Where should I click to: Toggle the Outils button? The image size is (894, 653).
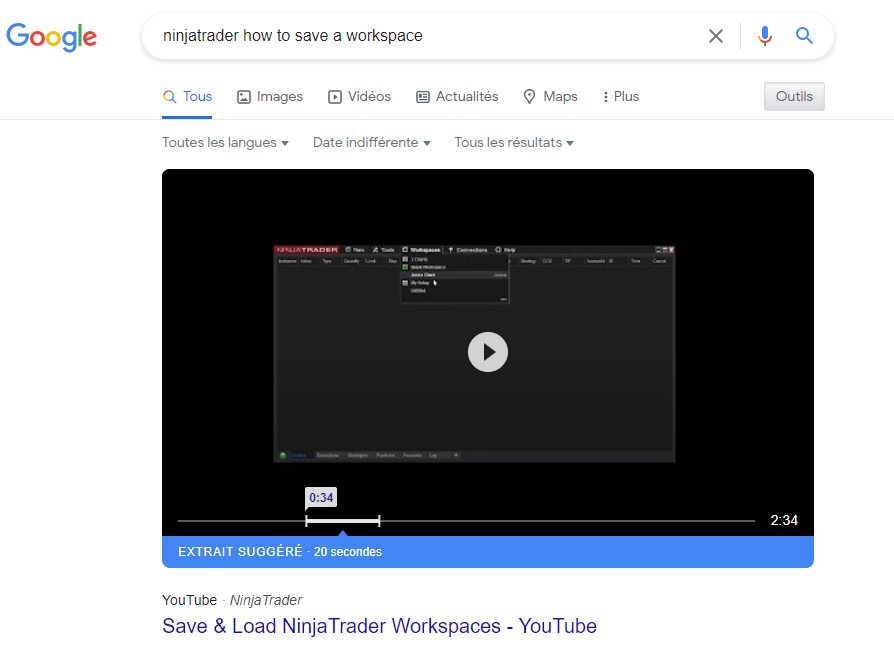click(x=794, y=96)
